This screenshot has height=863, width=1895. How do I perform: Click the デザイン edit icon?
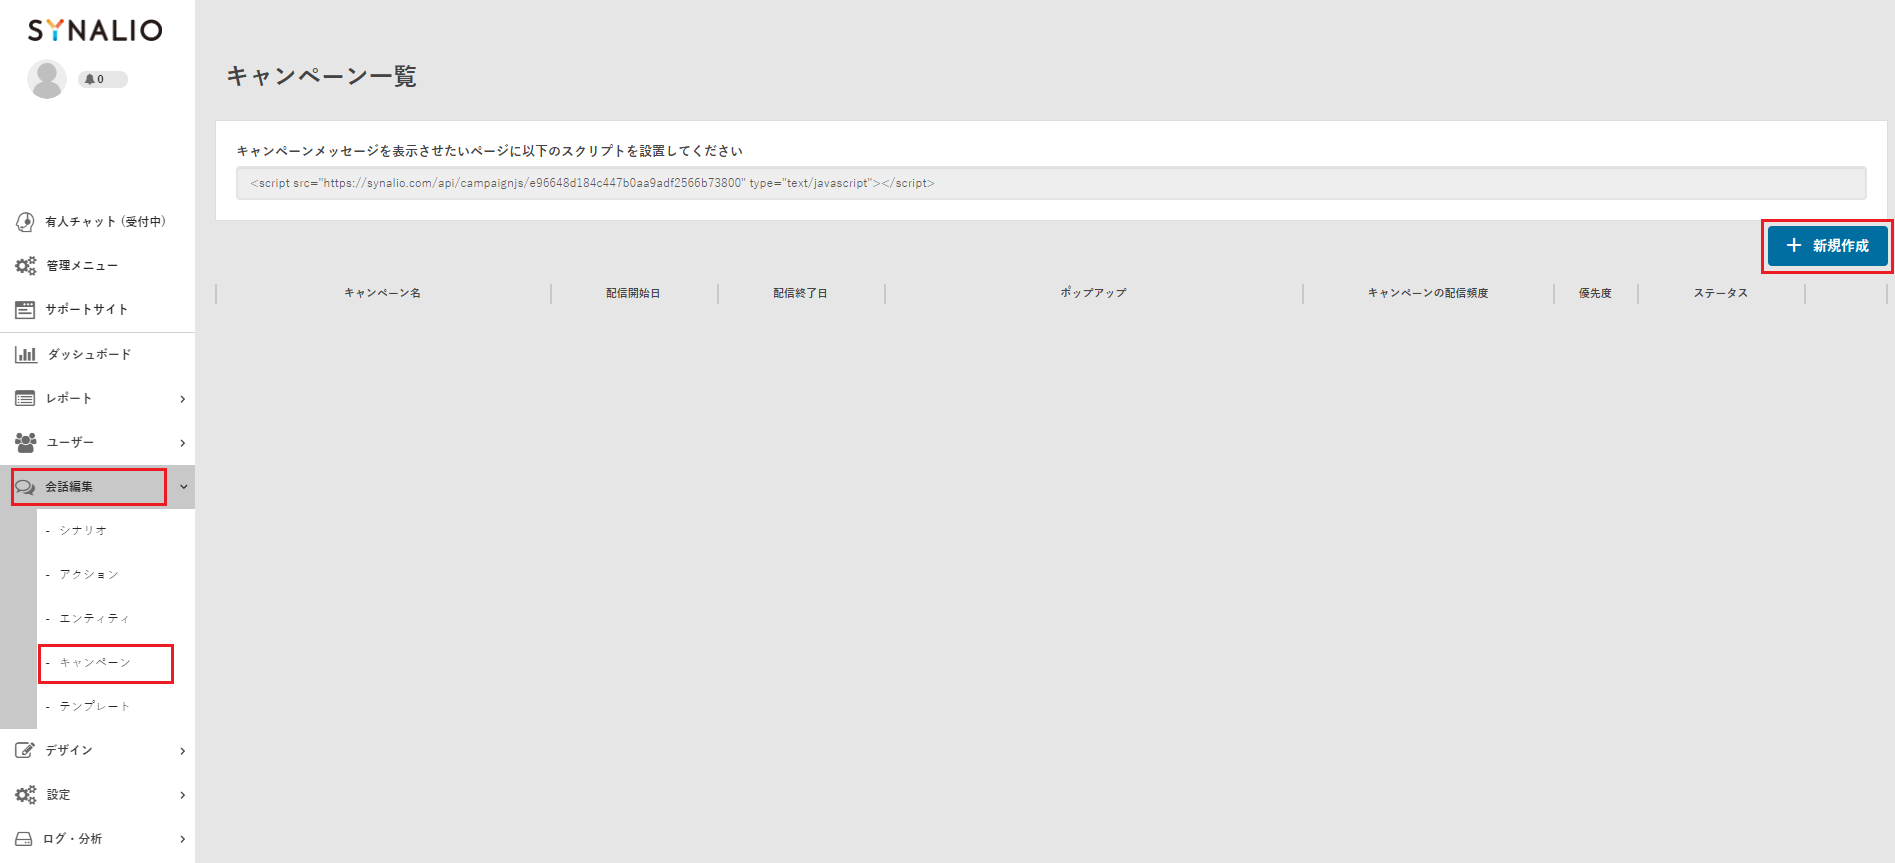pyautogui.click(x=25, y=750)
